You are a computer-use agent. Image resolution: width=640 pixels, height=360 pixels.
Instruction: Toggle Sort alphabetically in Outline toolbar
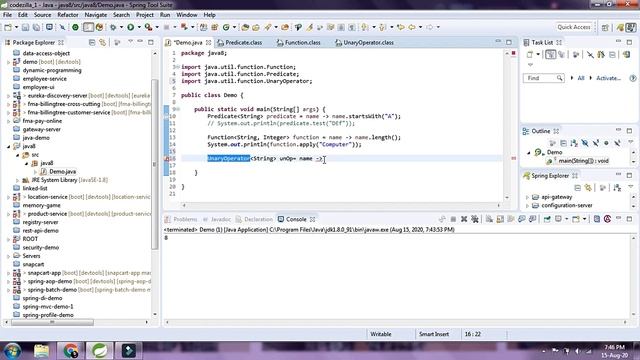[x=574, y=143]
